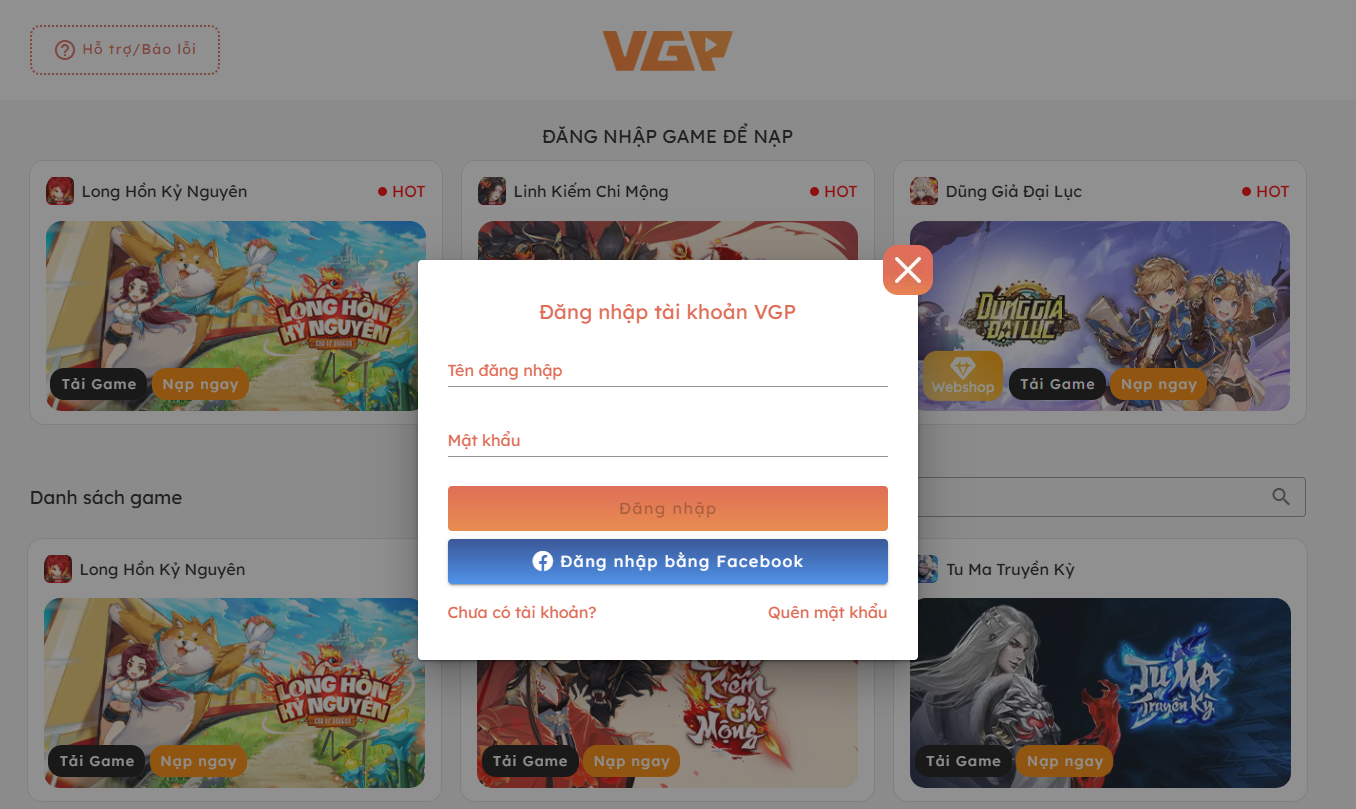
Task: Click the question mark help icon
Action: 65,50
